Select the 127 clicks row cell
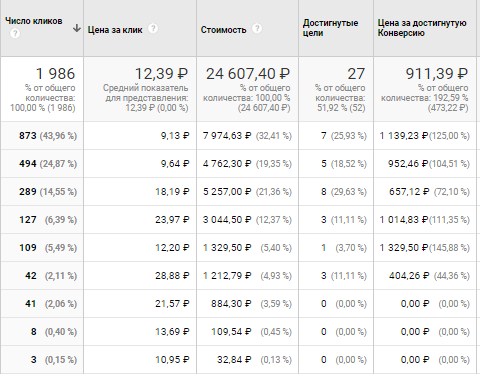 (42, 220)
